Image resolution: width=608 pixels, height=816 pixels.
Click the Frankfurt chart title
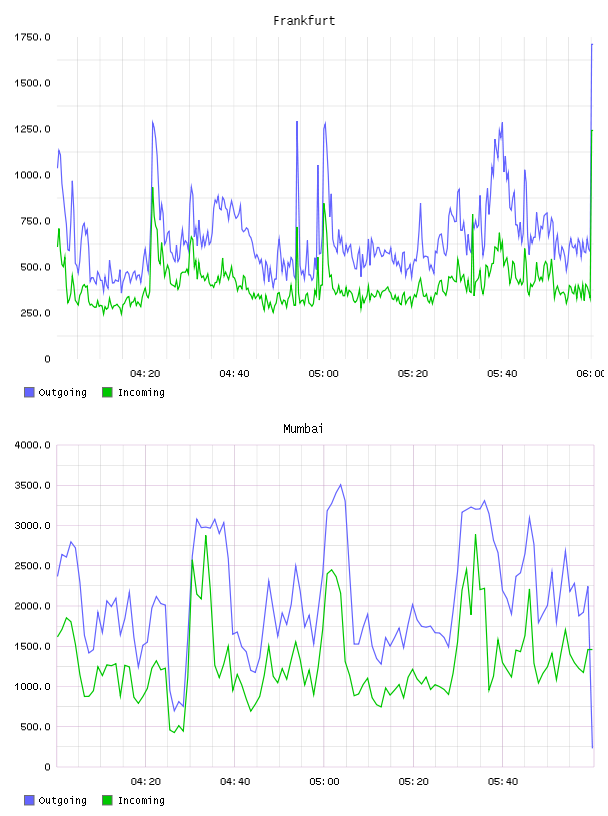(304, 21)
